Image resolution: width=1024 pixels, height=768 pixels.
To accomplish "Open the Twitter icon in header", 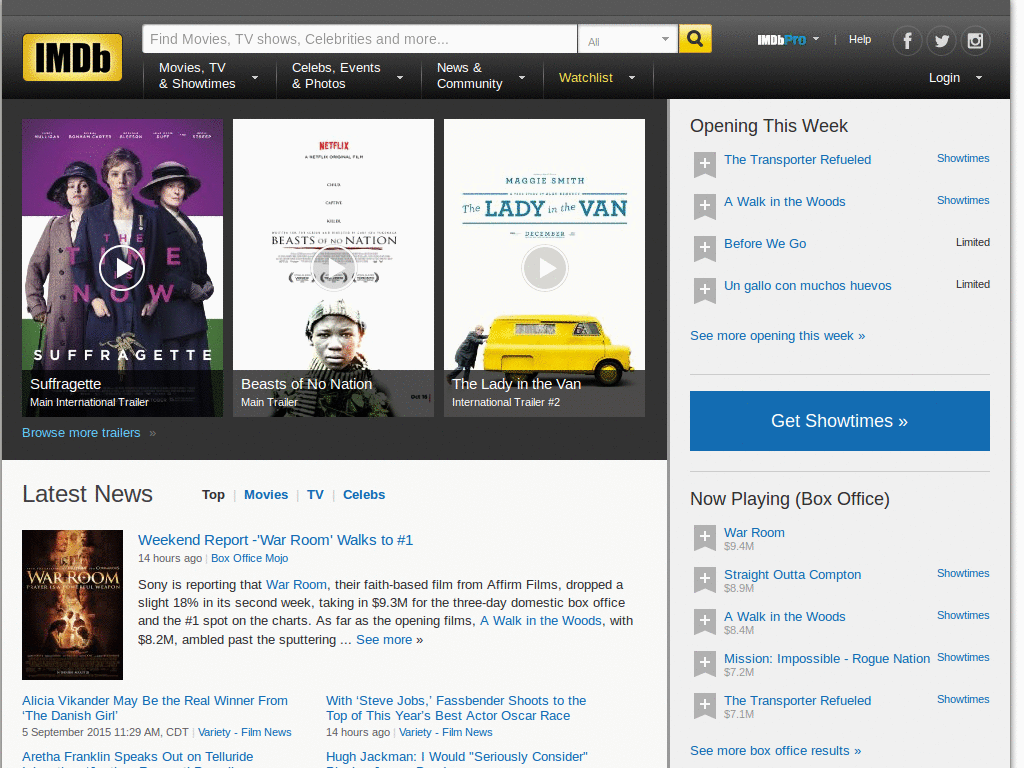I will tap(941, 41).
